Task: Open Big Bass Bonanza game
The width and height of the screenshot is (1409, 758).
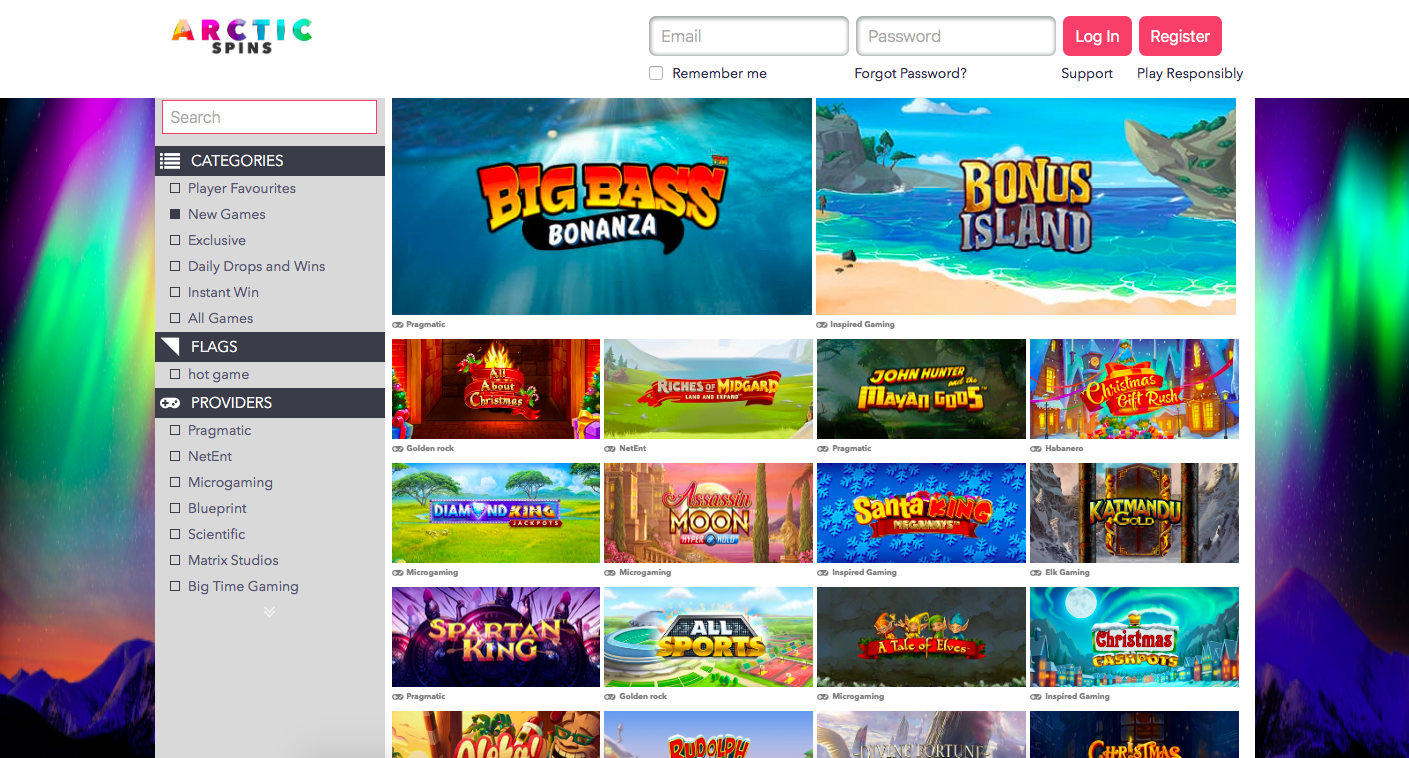Action: click(x=602, y=206)
